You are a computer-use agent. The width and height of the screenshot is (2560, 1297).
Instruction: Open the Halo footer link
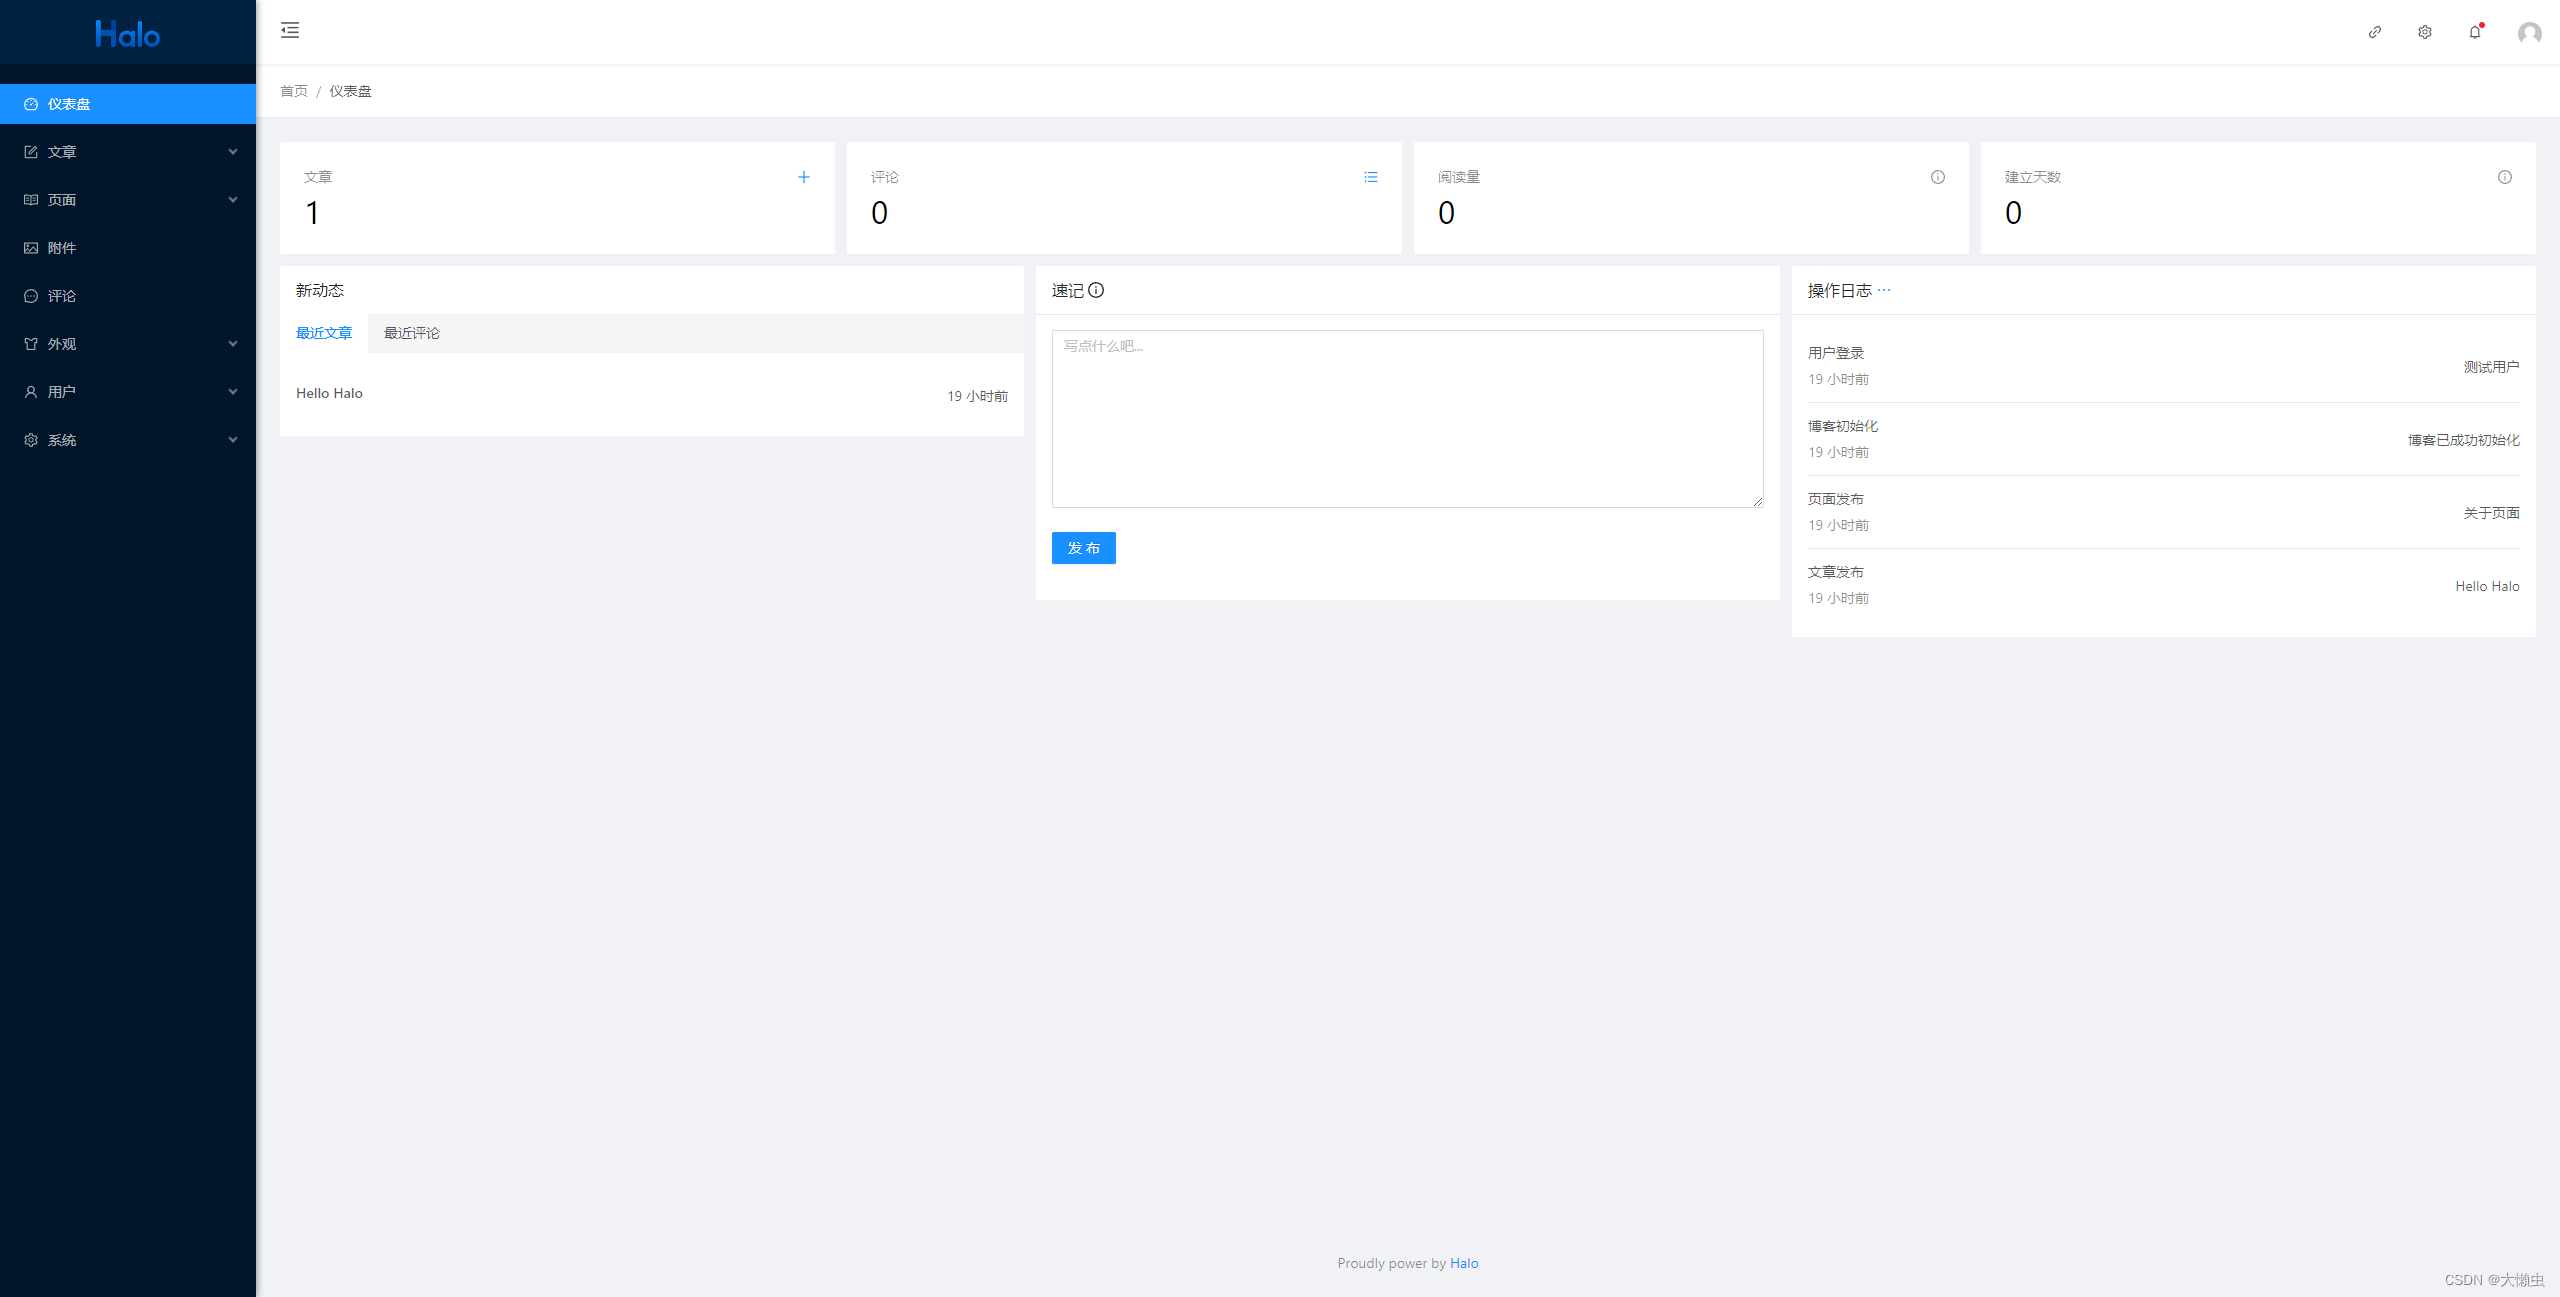click(x=1464, y=1263)
